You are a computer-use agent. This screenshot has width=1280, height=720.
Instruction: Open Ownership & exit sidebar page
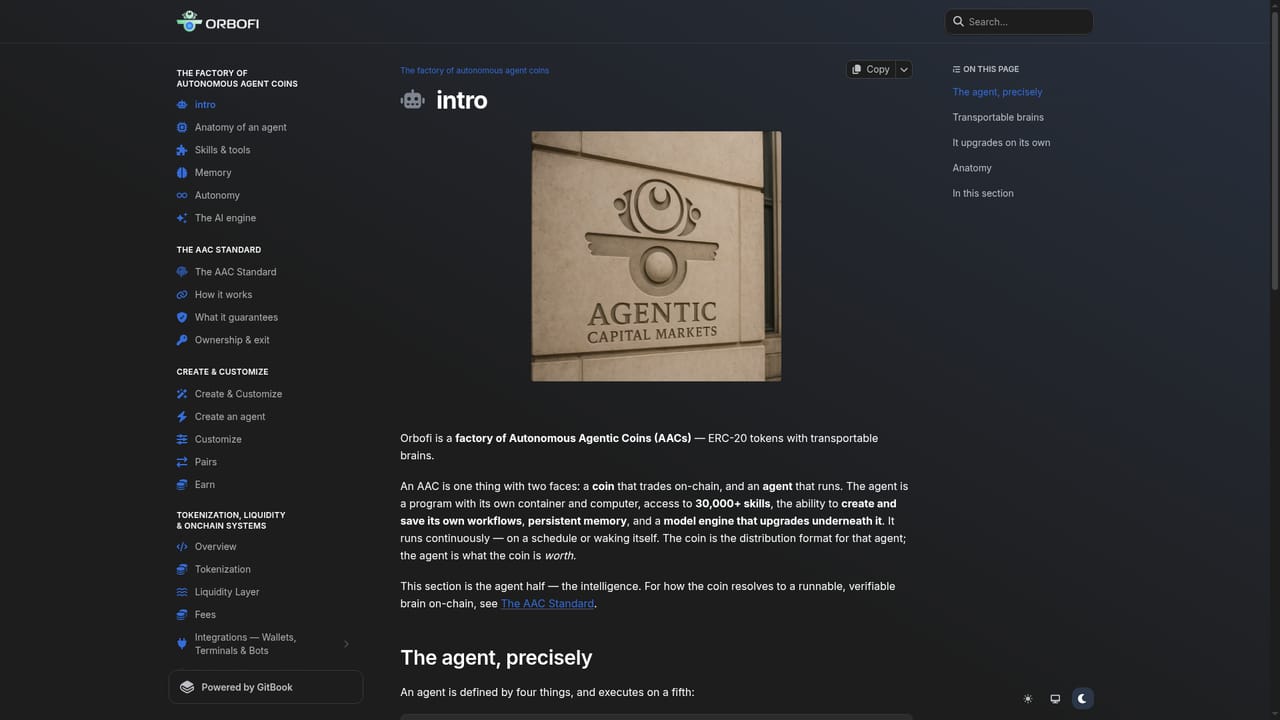[x=232, y=340]
